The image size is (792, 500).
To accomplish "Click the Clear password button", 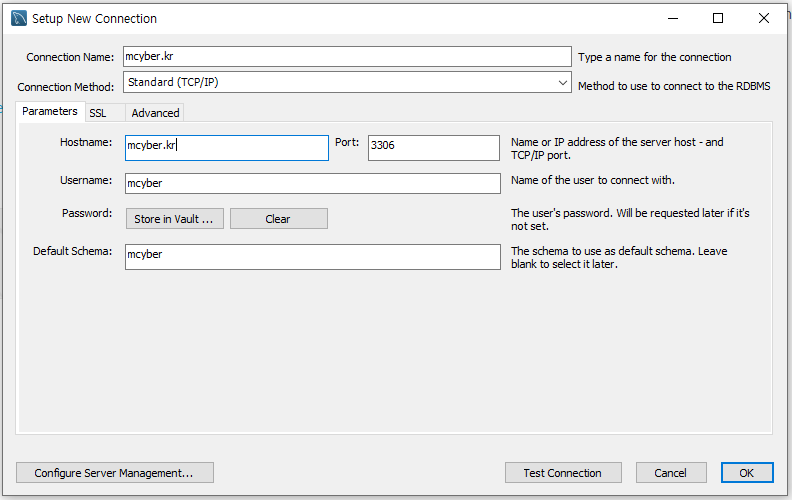I will click(279, 219).
